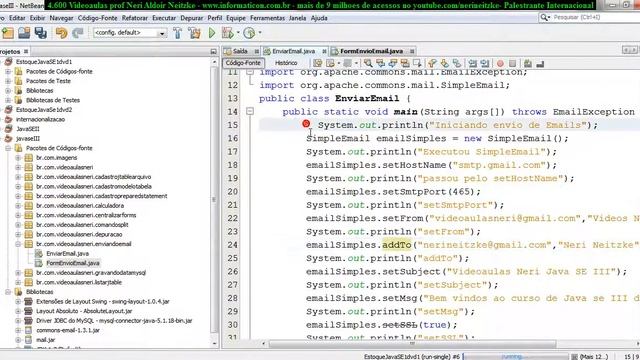Click the Build Project hammer icon

pos(178,33)
